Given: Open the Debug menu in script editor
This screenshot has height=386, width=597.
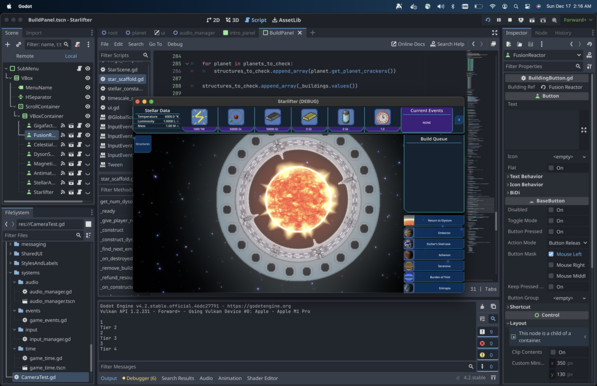Looking at the screenshot, I should click(x=175, y=44).
